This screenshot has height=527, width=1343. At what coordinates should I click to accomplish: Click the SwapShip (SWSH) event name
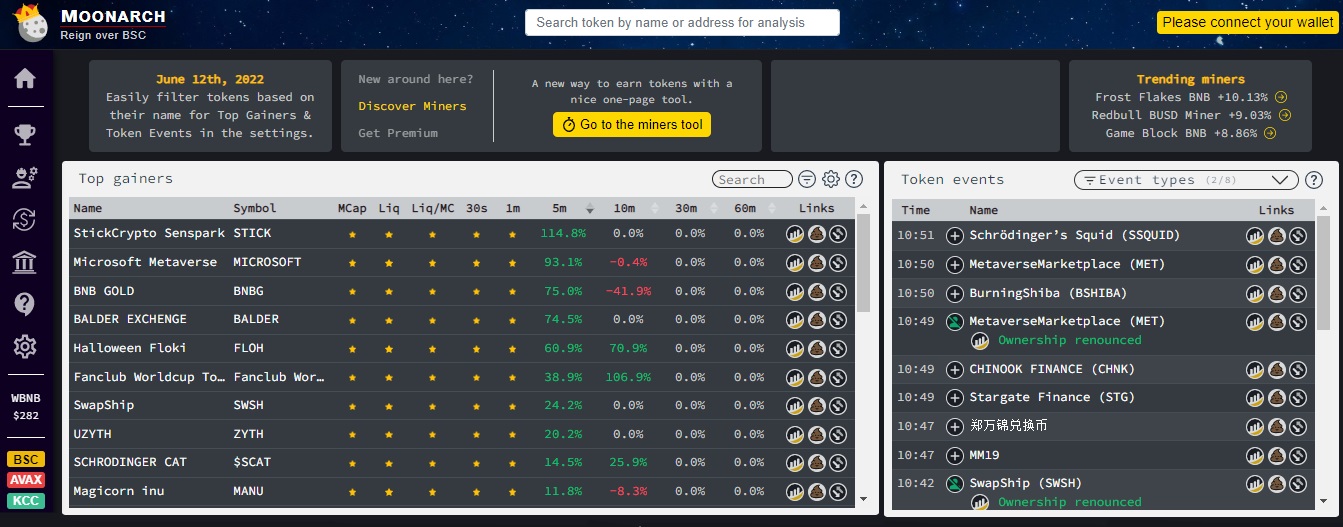click(x=1025, y=483)
